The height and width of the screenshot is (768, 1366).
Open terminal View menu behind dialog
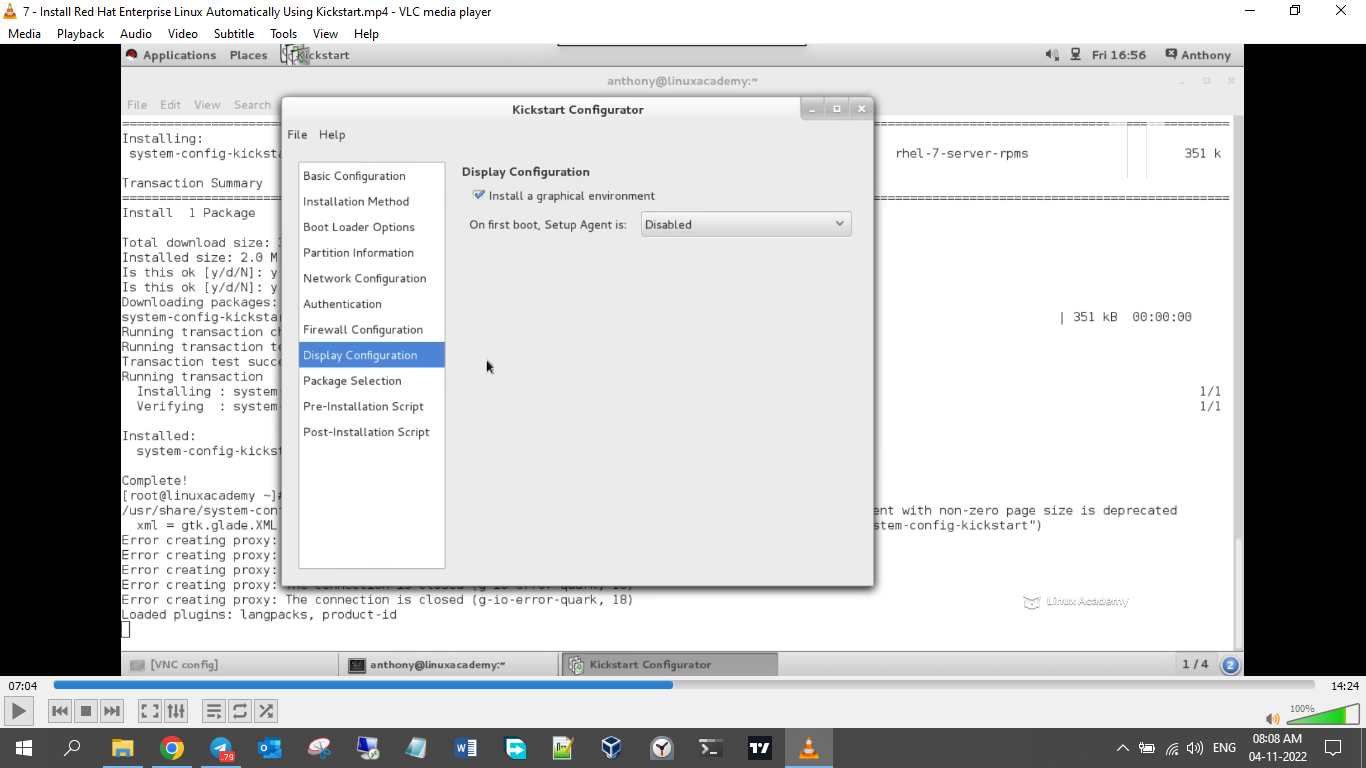[207, 105]
